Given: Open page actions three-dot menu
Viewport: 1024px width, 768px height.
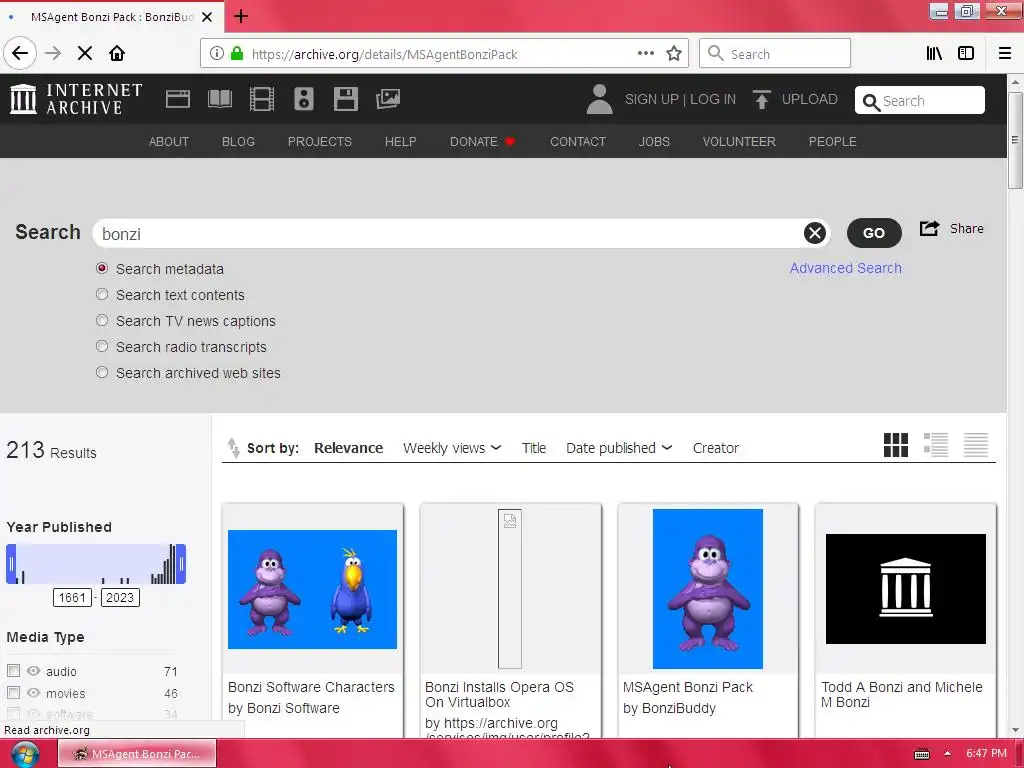Looking at the screenshot, I should (645, 54).
